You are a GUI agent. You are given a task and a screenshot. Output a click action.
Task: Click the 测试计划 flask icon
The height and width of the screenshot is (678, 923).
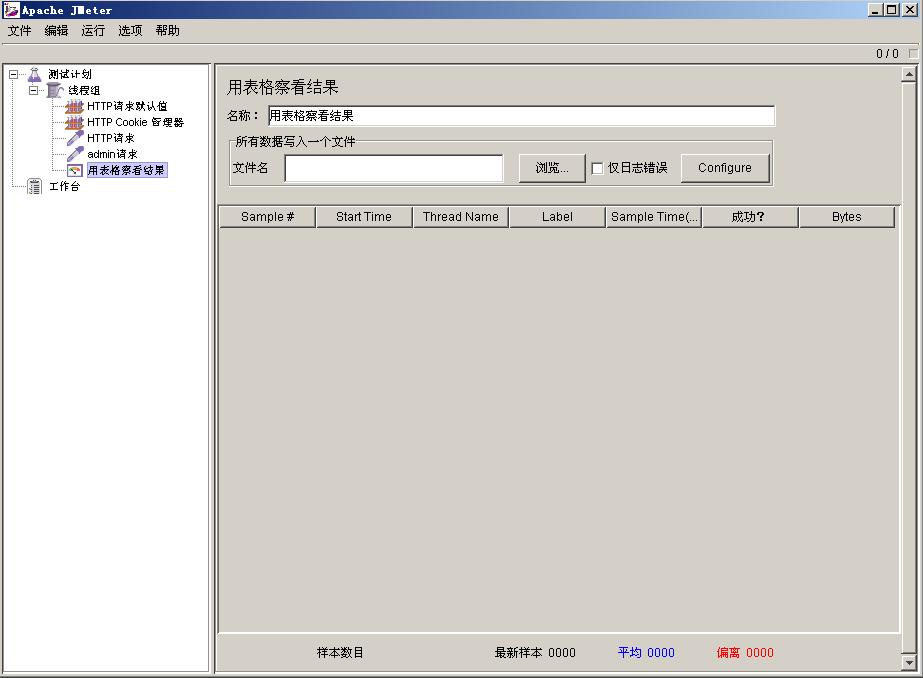point(35,74)
